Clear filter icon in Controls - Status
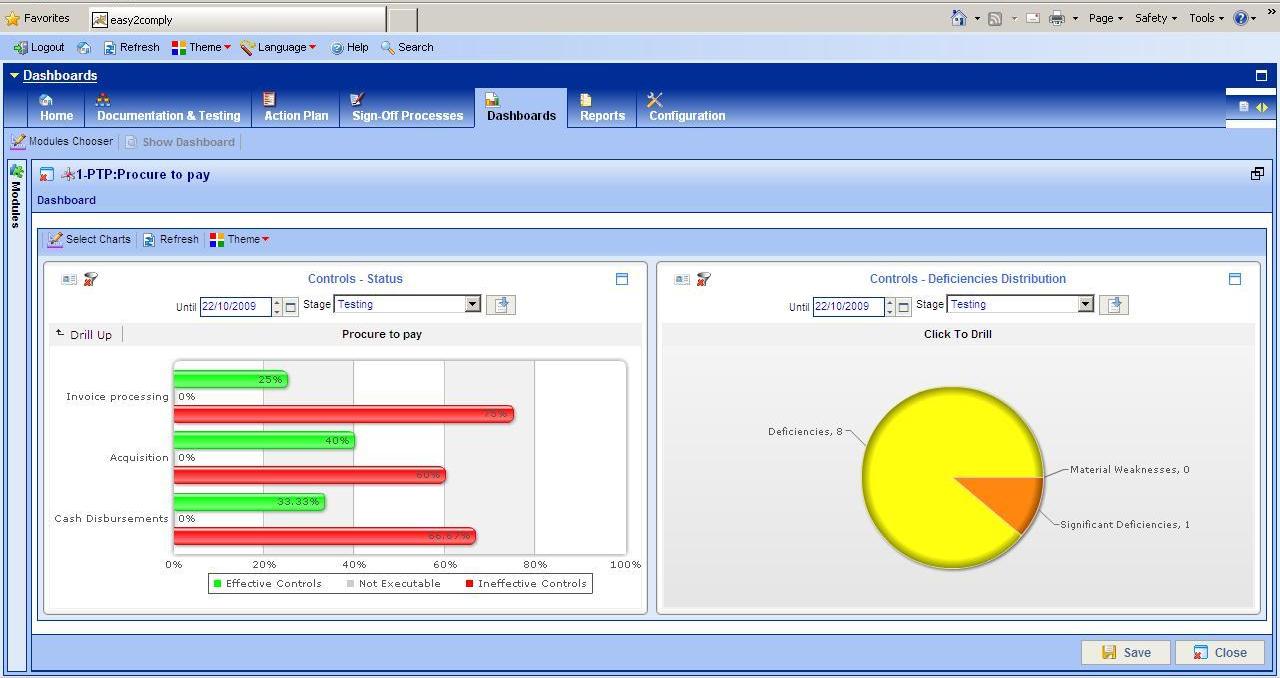Viewport: 1280px width, 678px height. pos(90,279)
